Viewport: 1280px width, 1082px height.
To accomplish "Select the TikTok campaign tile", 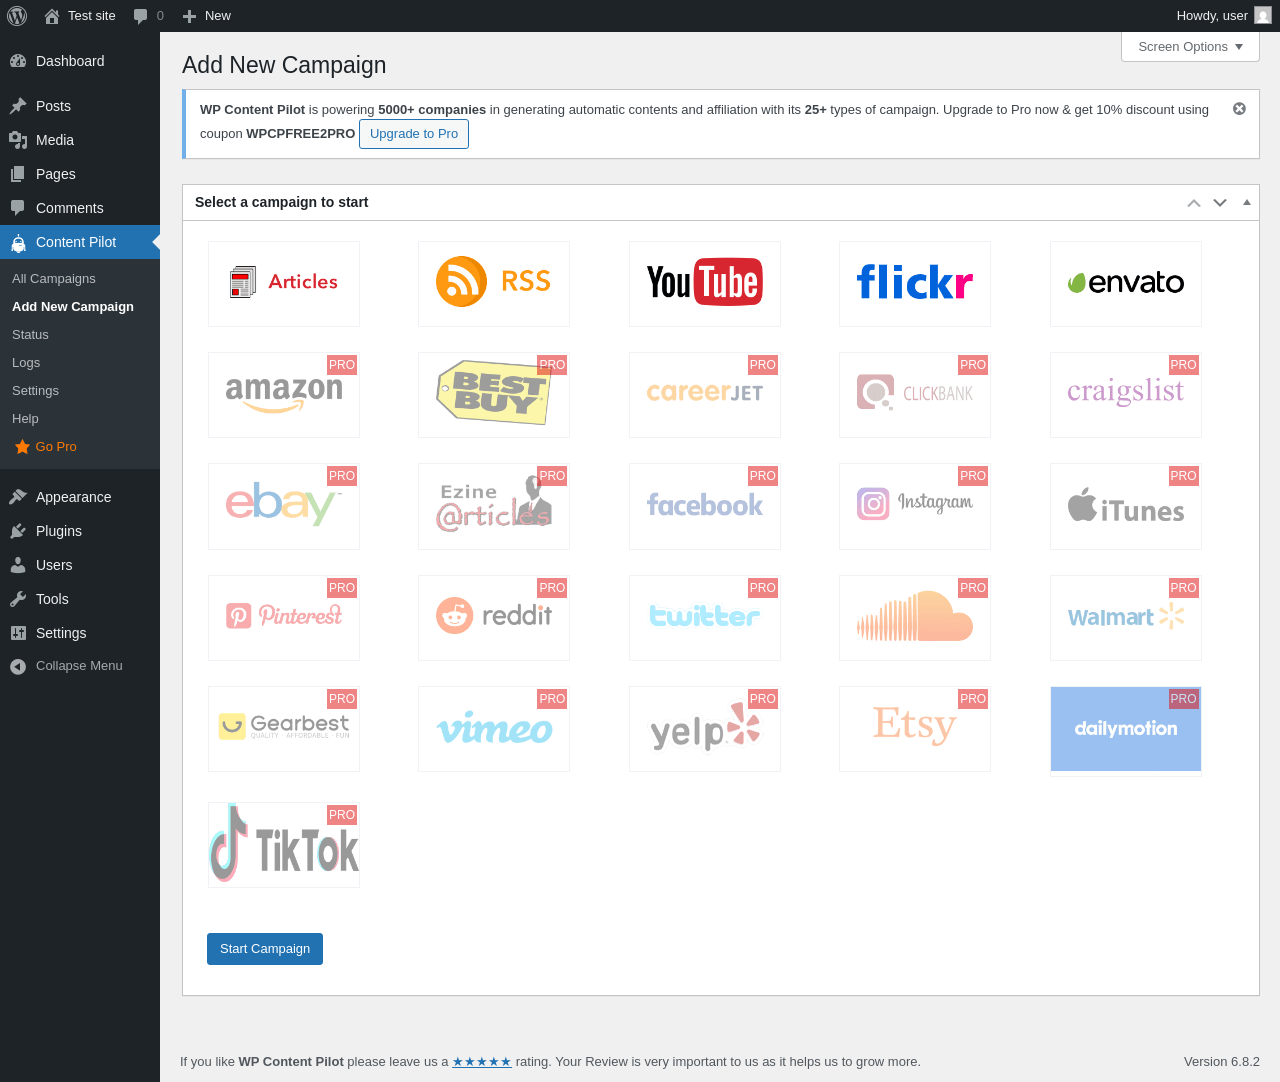I will [284, 845].
